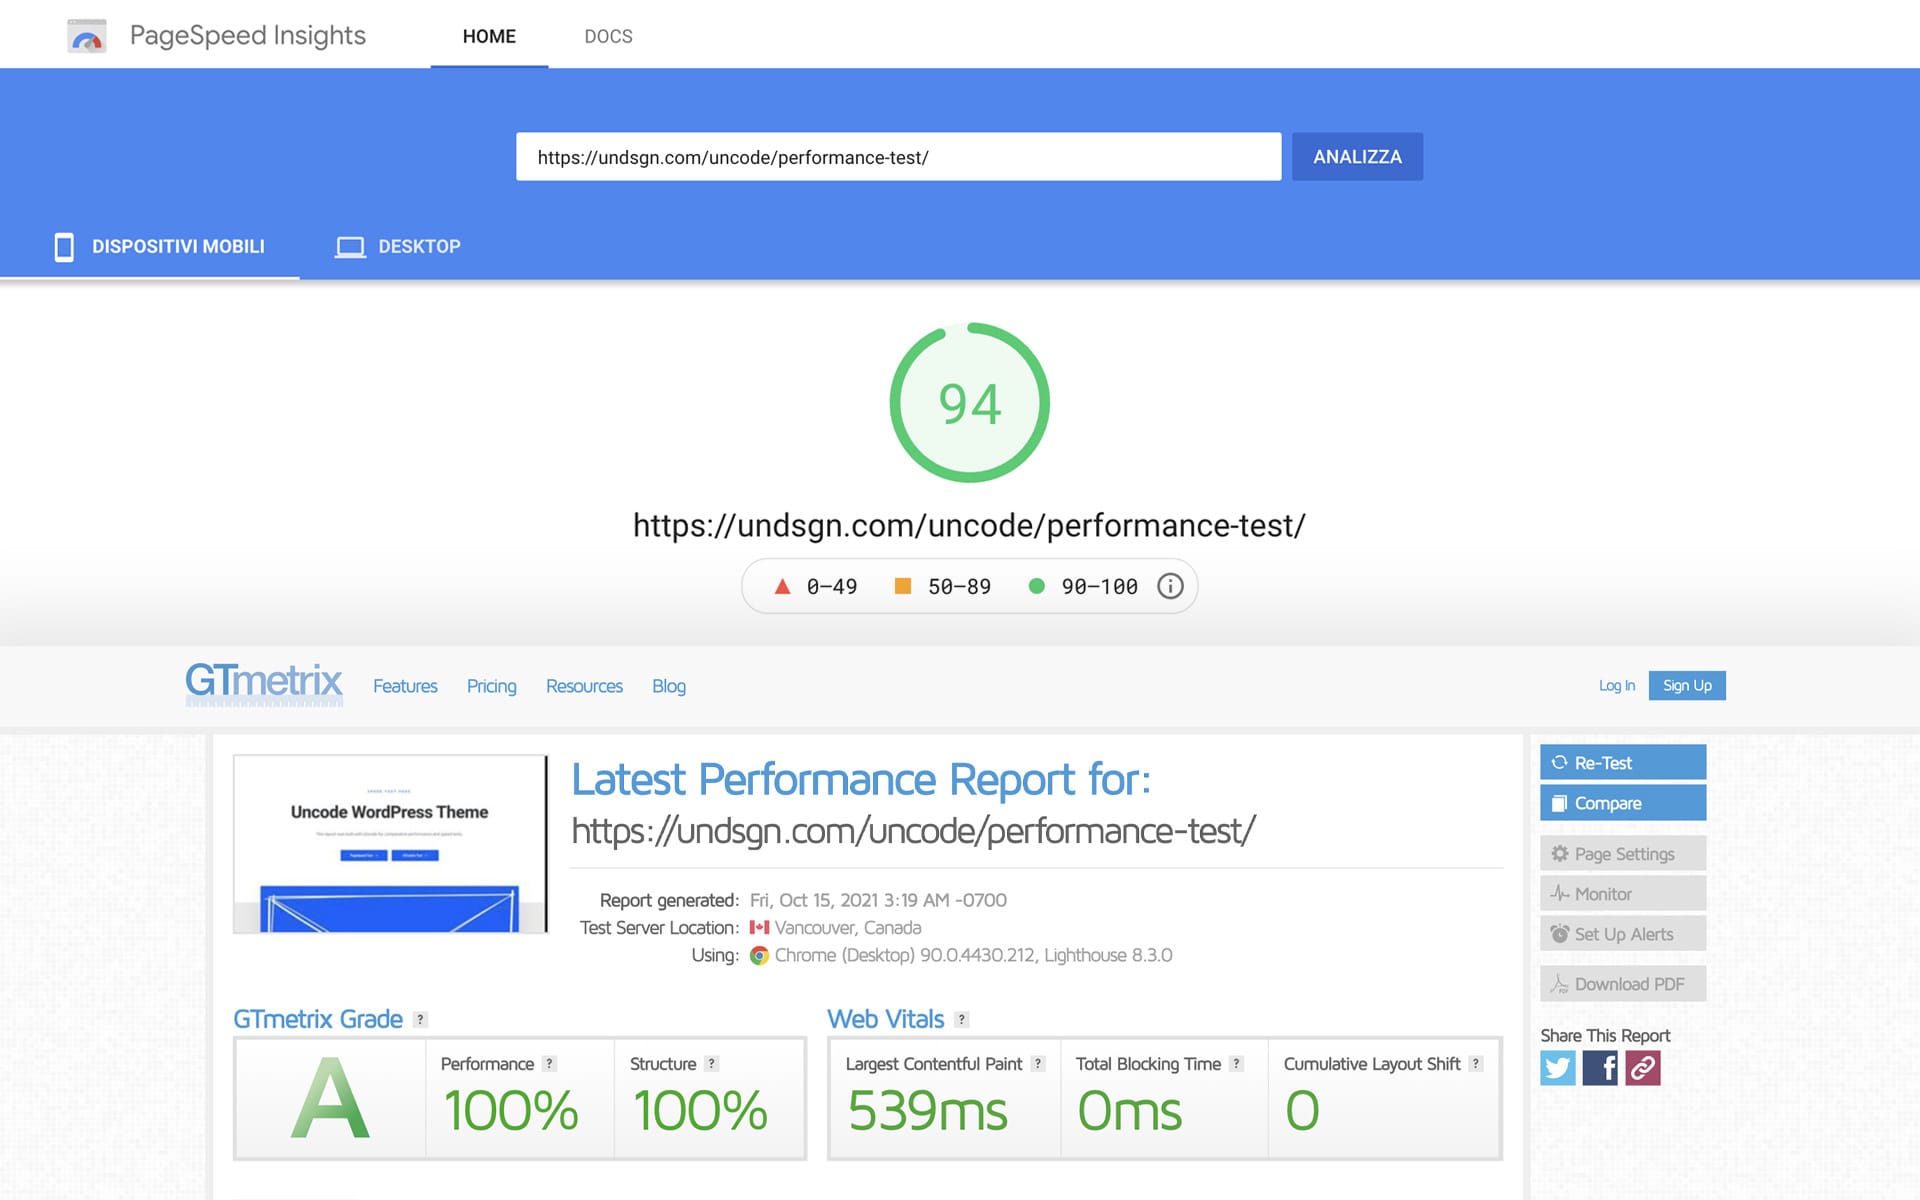This screenshot has width=1920, height=1200.
Task: Open Page Settings
Action: click(1623, 853)
